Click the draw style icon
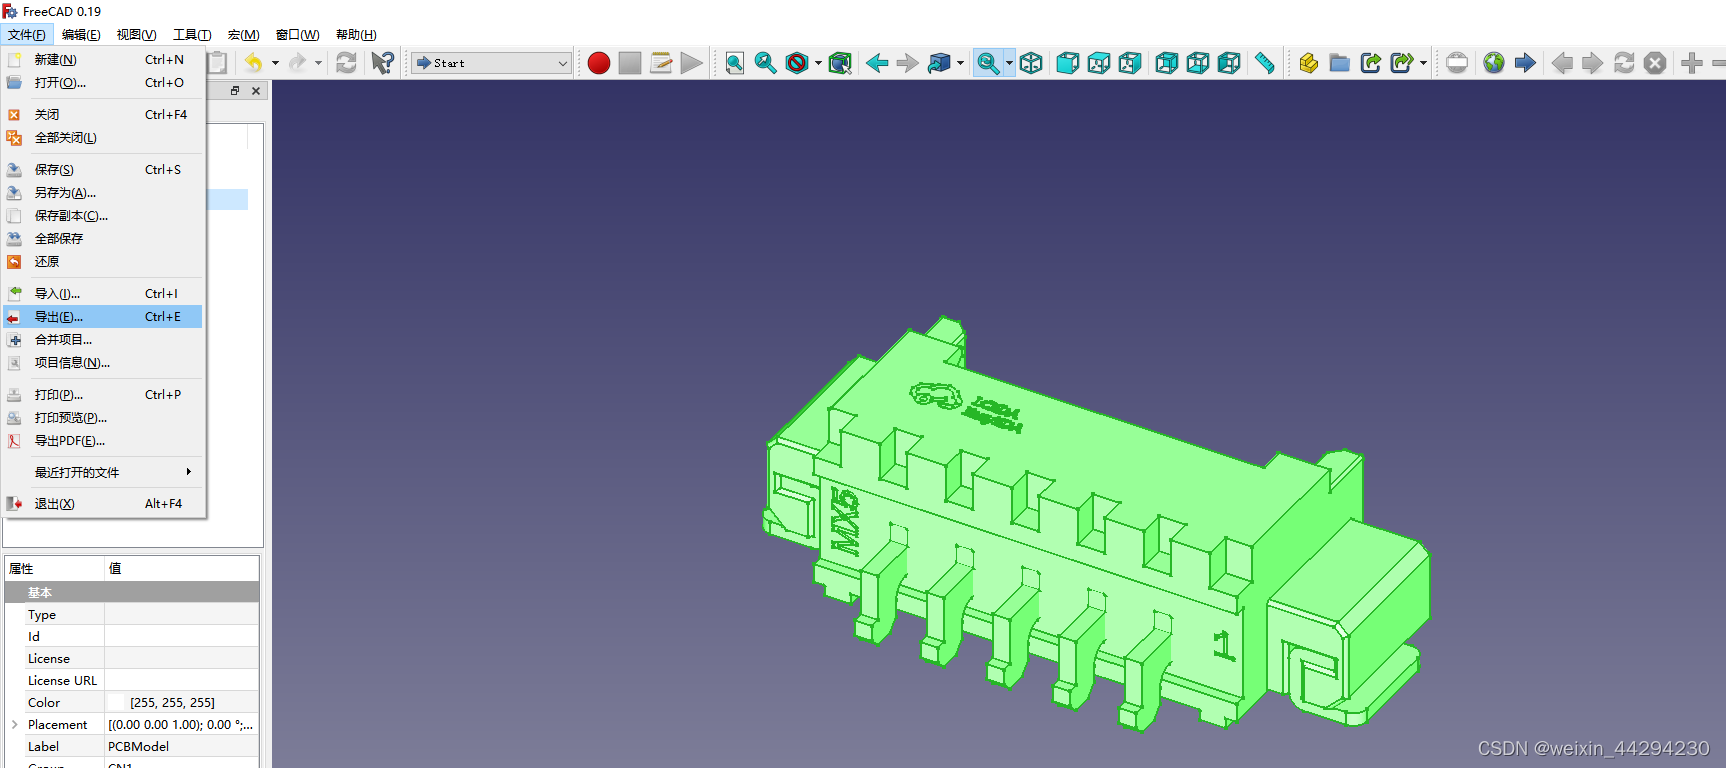 pos(797,63)
